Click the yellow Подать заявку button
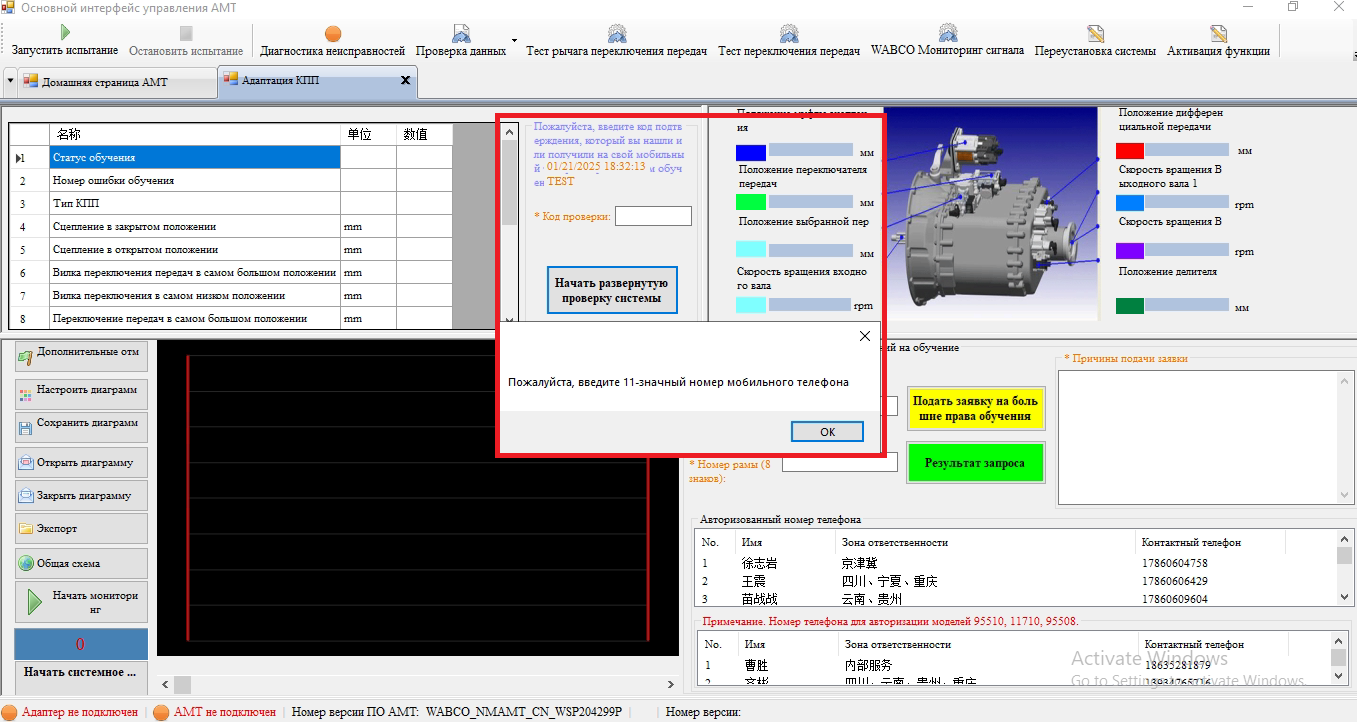Image resolution: width=1357 pixels, height=722 pixels. 975,409
